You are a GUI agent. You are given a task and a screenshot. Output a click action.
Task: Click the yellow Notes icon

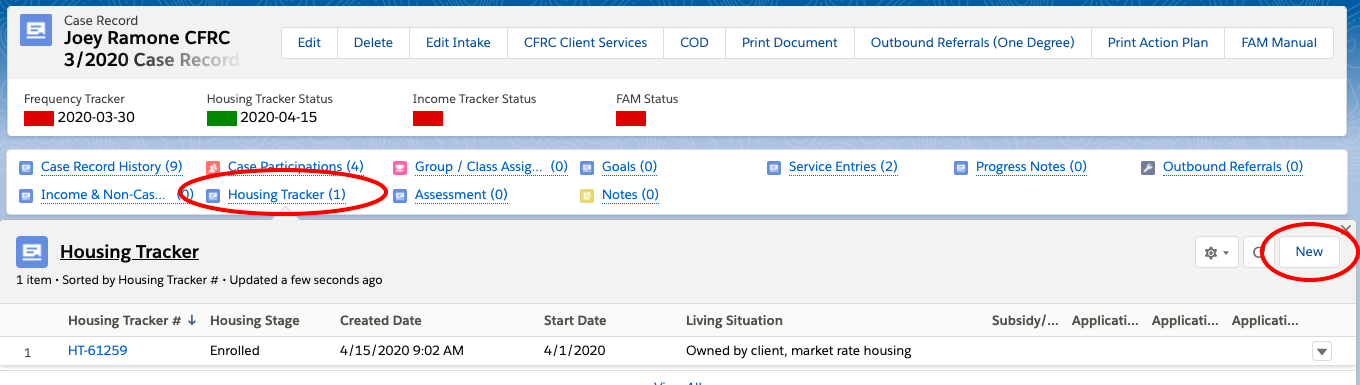587,195
